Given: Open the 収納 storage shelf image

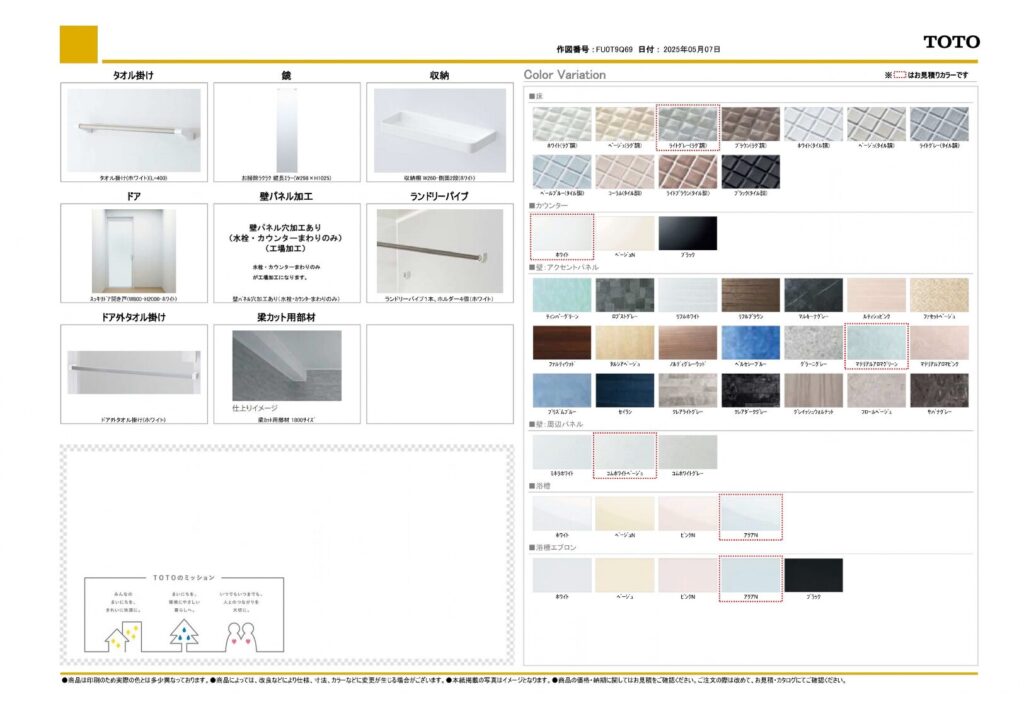Looking at the screenshot, I should [439, 130].
